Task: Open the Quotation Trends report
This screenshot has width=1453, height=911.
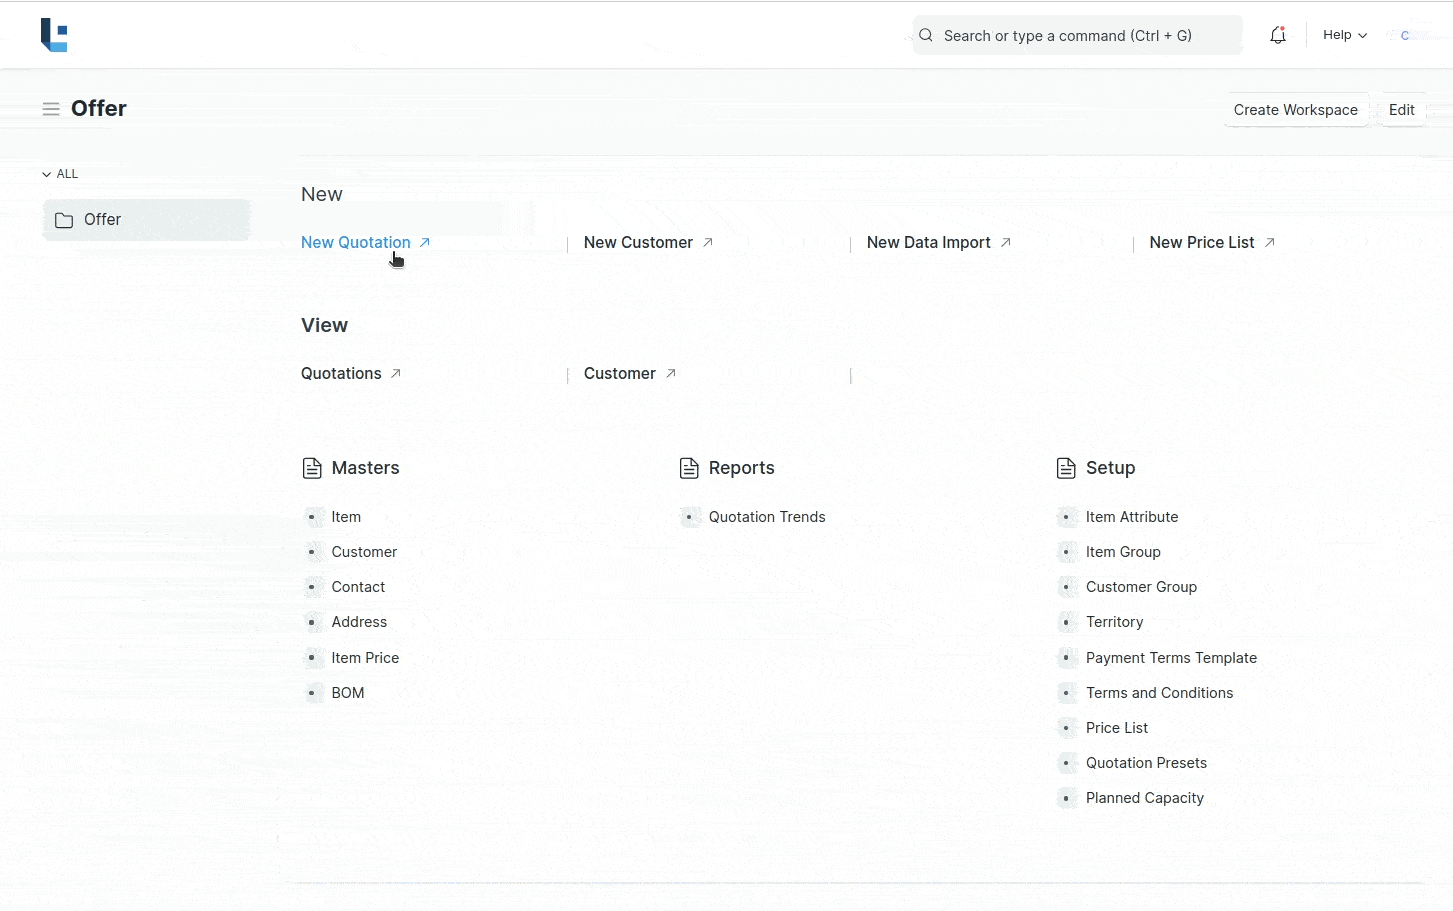Action: coord(766,517)
